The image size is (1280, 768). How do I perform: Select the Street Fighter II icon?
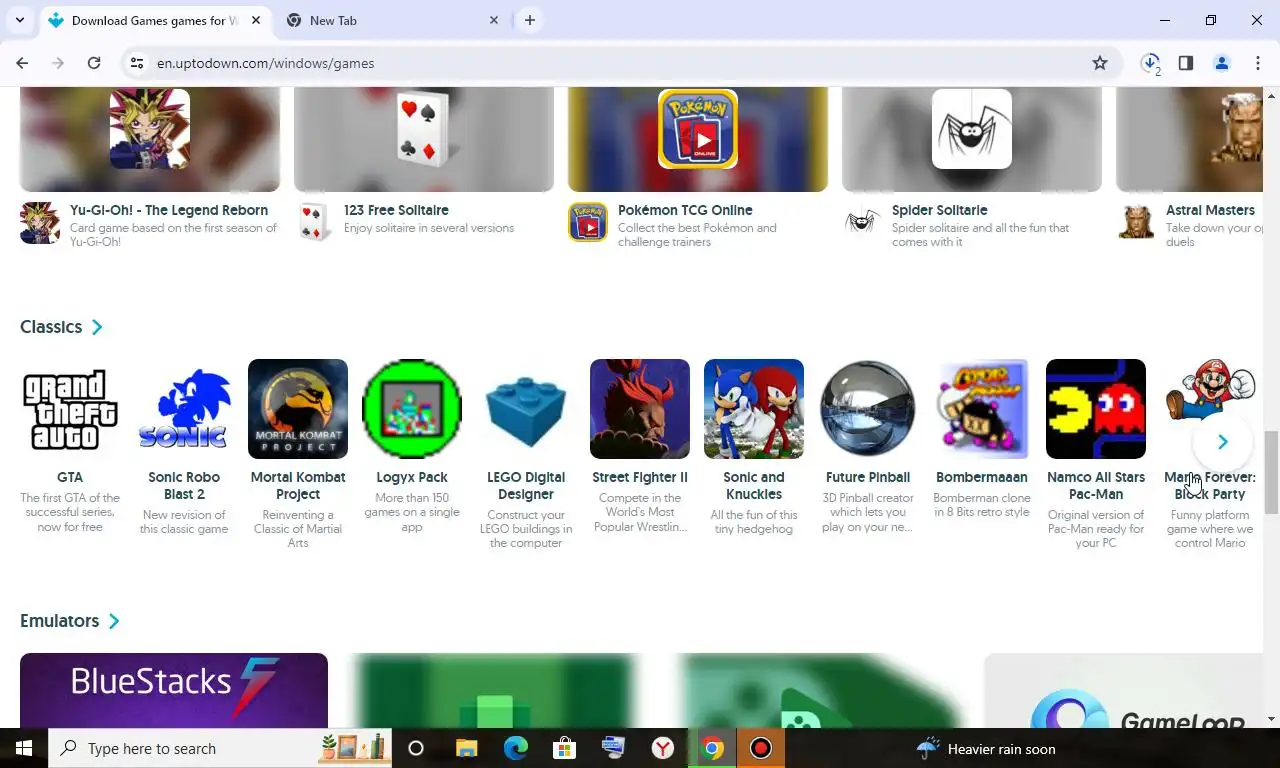click(x=640, y=409)
